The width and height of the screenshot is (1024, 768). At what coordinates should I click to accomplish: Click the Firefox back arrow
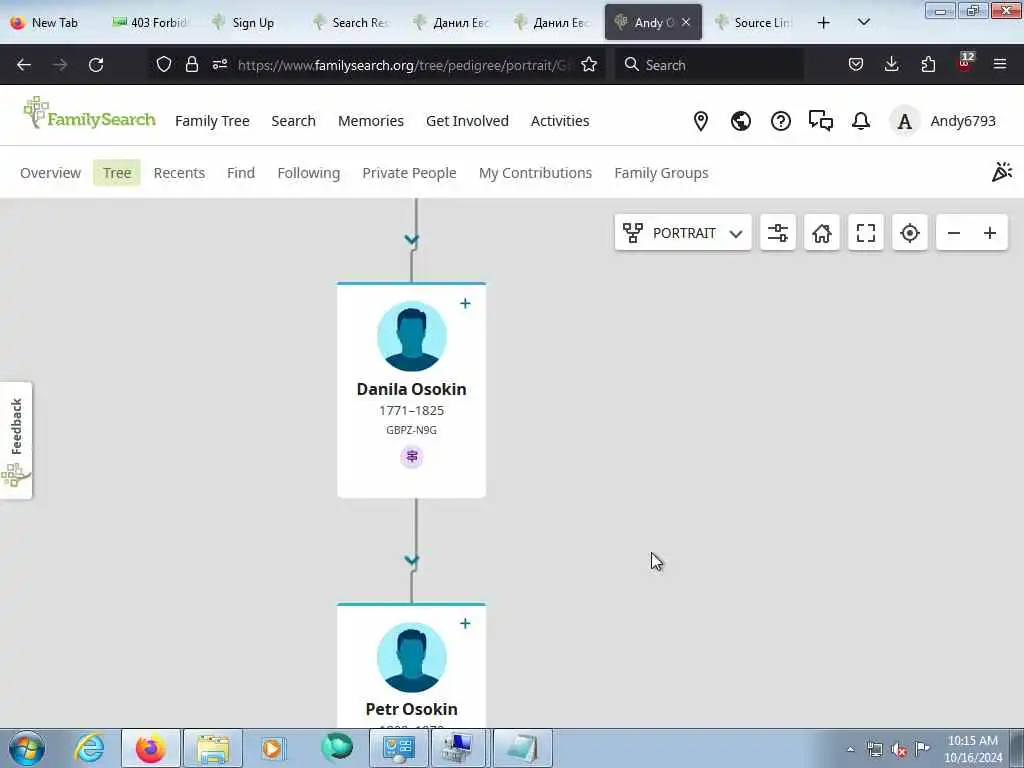24,65
